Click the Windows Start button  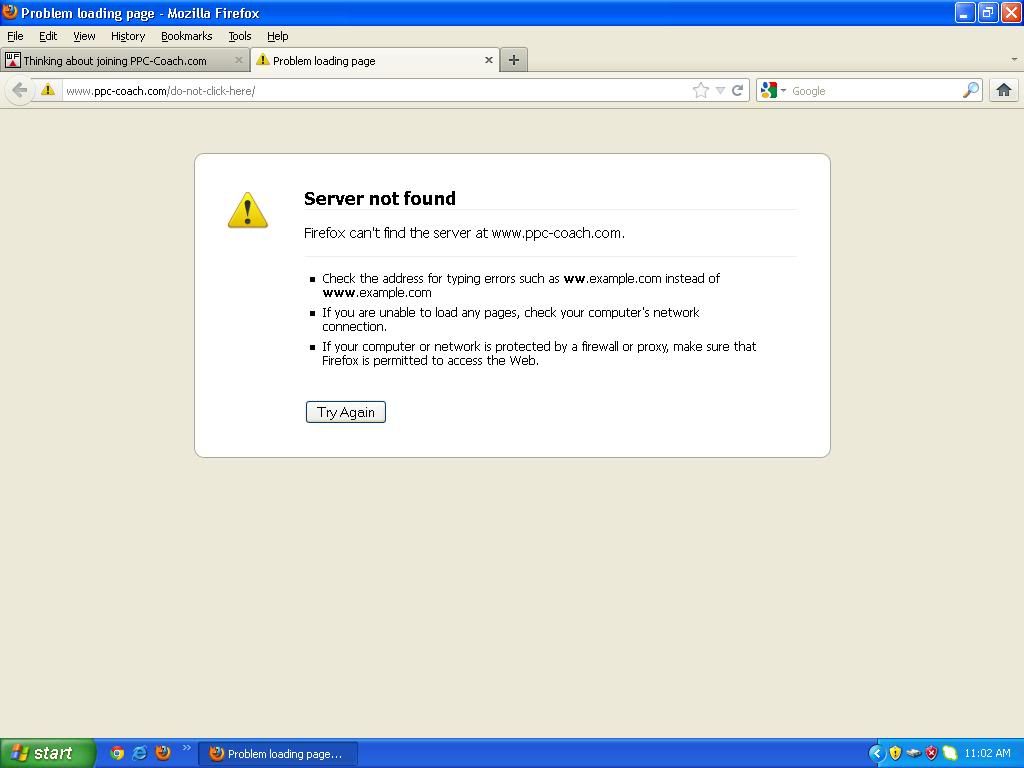pyautogui.click(x=47, y=753)
